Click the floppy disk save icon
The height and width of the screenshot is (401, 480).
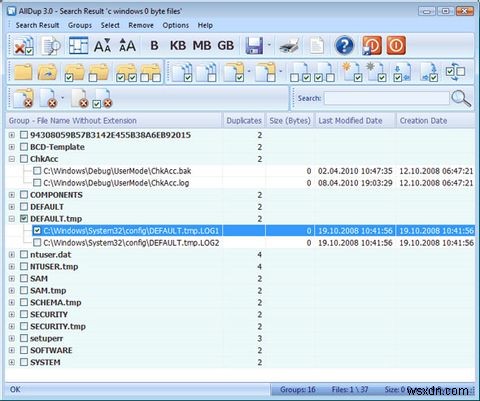254,45
